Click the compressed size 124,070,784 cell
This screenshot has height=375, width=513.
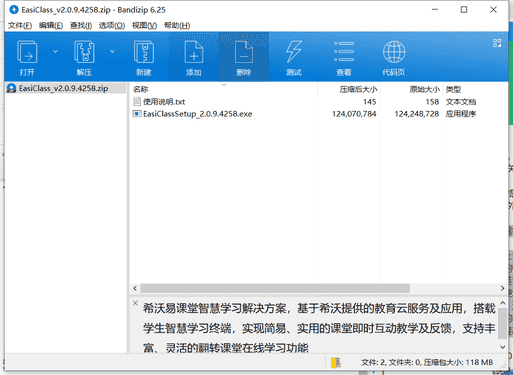354,114
